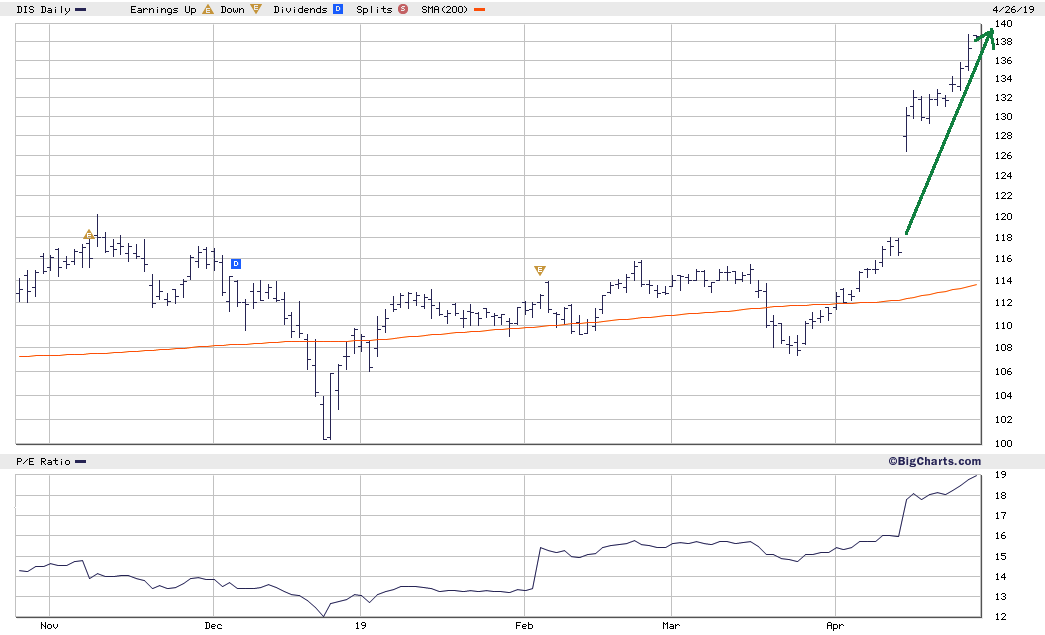Click the 'P/E Ratio' panel label
Viewport: 1045px width, 635px height.
43,461
